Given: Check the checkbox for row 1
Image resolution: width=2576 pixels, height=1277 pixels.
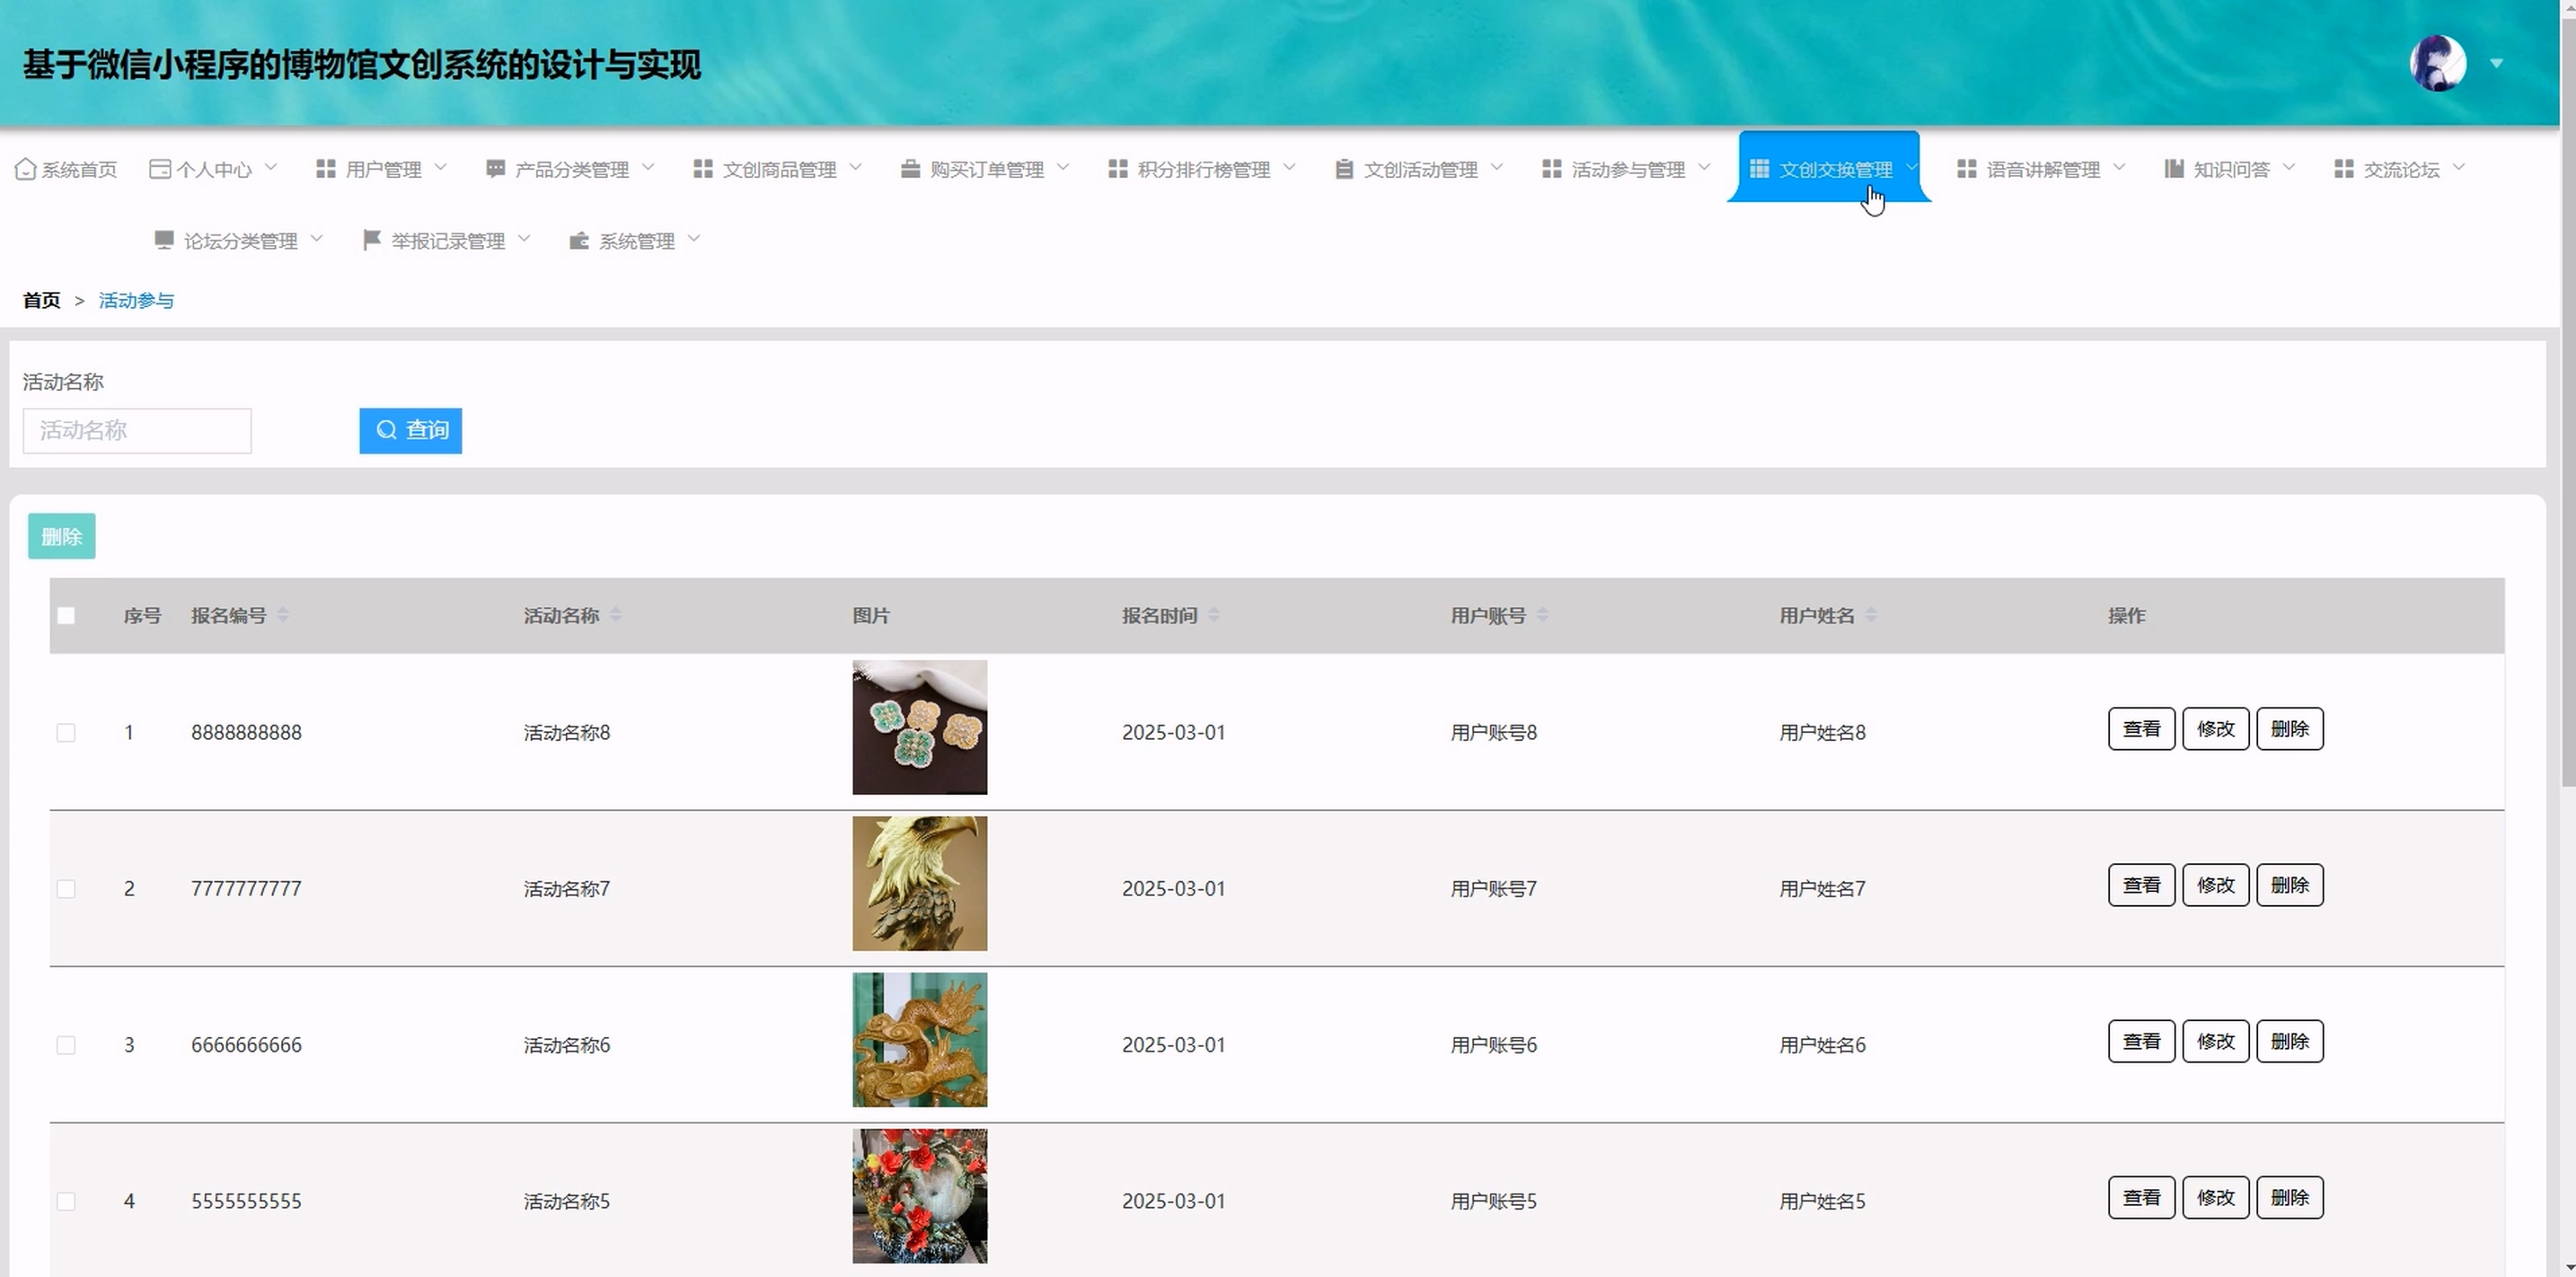Looking at the screenshot, I should [x=66, y=733].
